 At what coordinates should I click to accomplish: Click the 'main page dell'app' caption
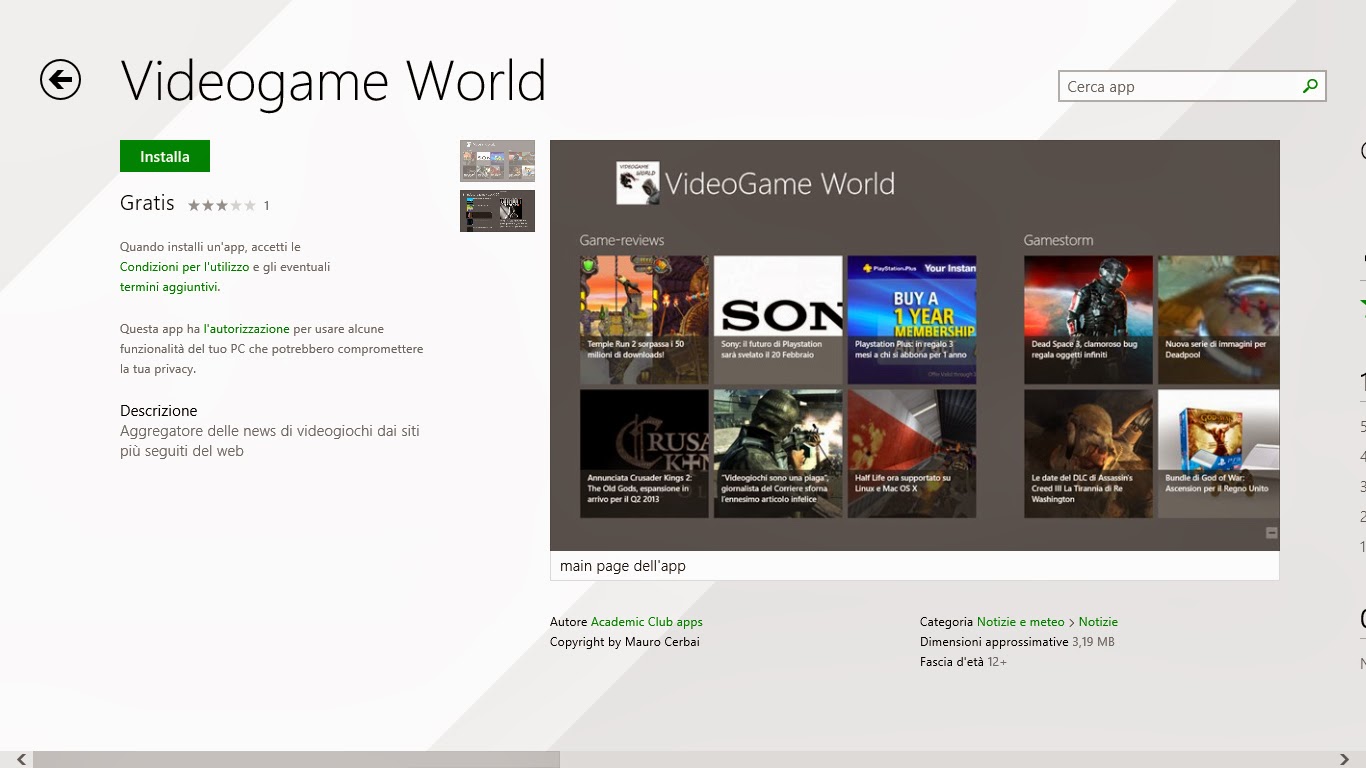pyautogui.click(x=623, y=566)
